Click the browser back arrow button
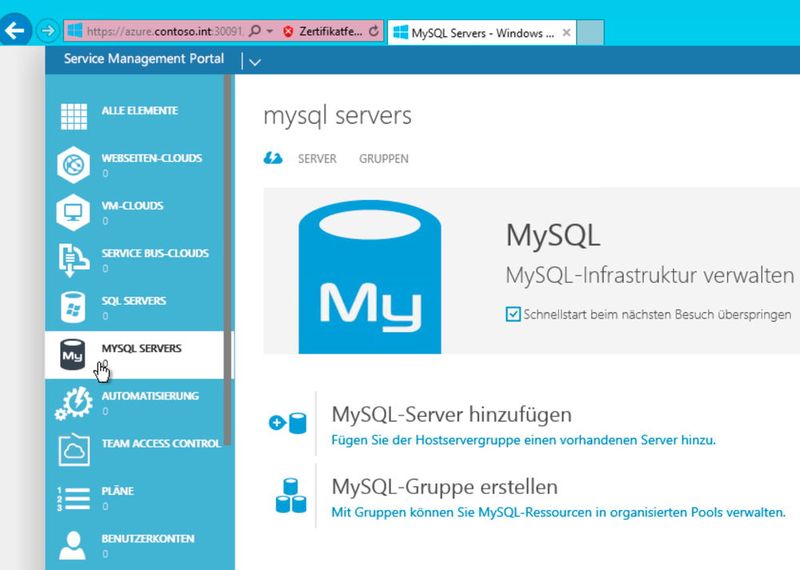The width and height of the screenshot is (800, 570). coord(15,31)
